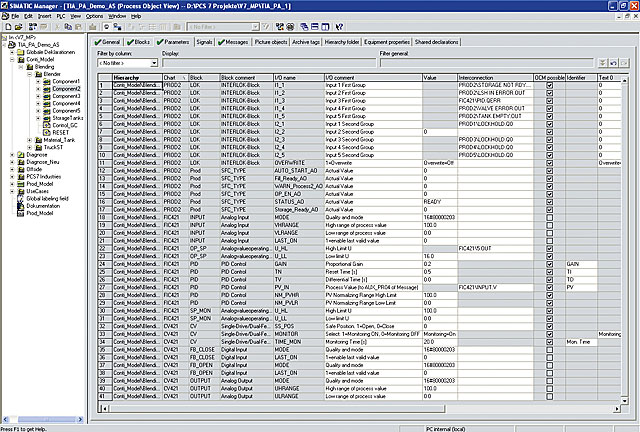Open the Options menu
Image resolution: width=640 pixels, height=432 pixels.
point(93,16)
